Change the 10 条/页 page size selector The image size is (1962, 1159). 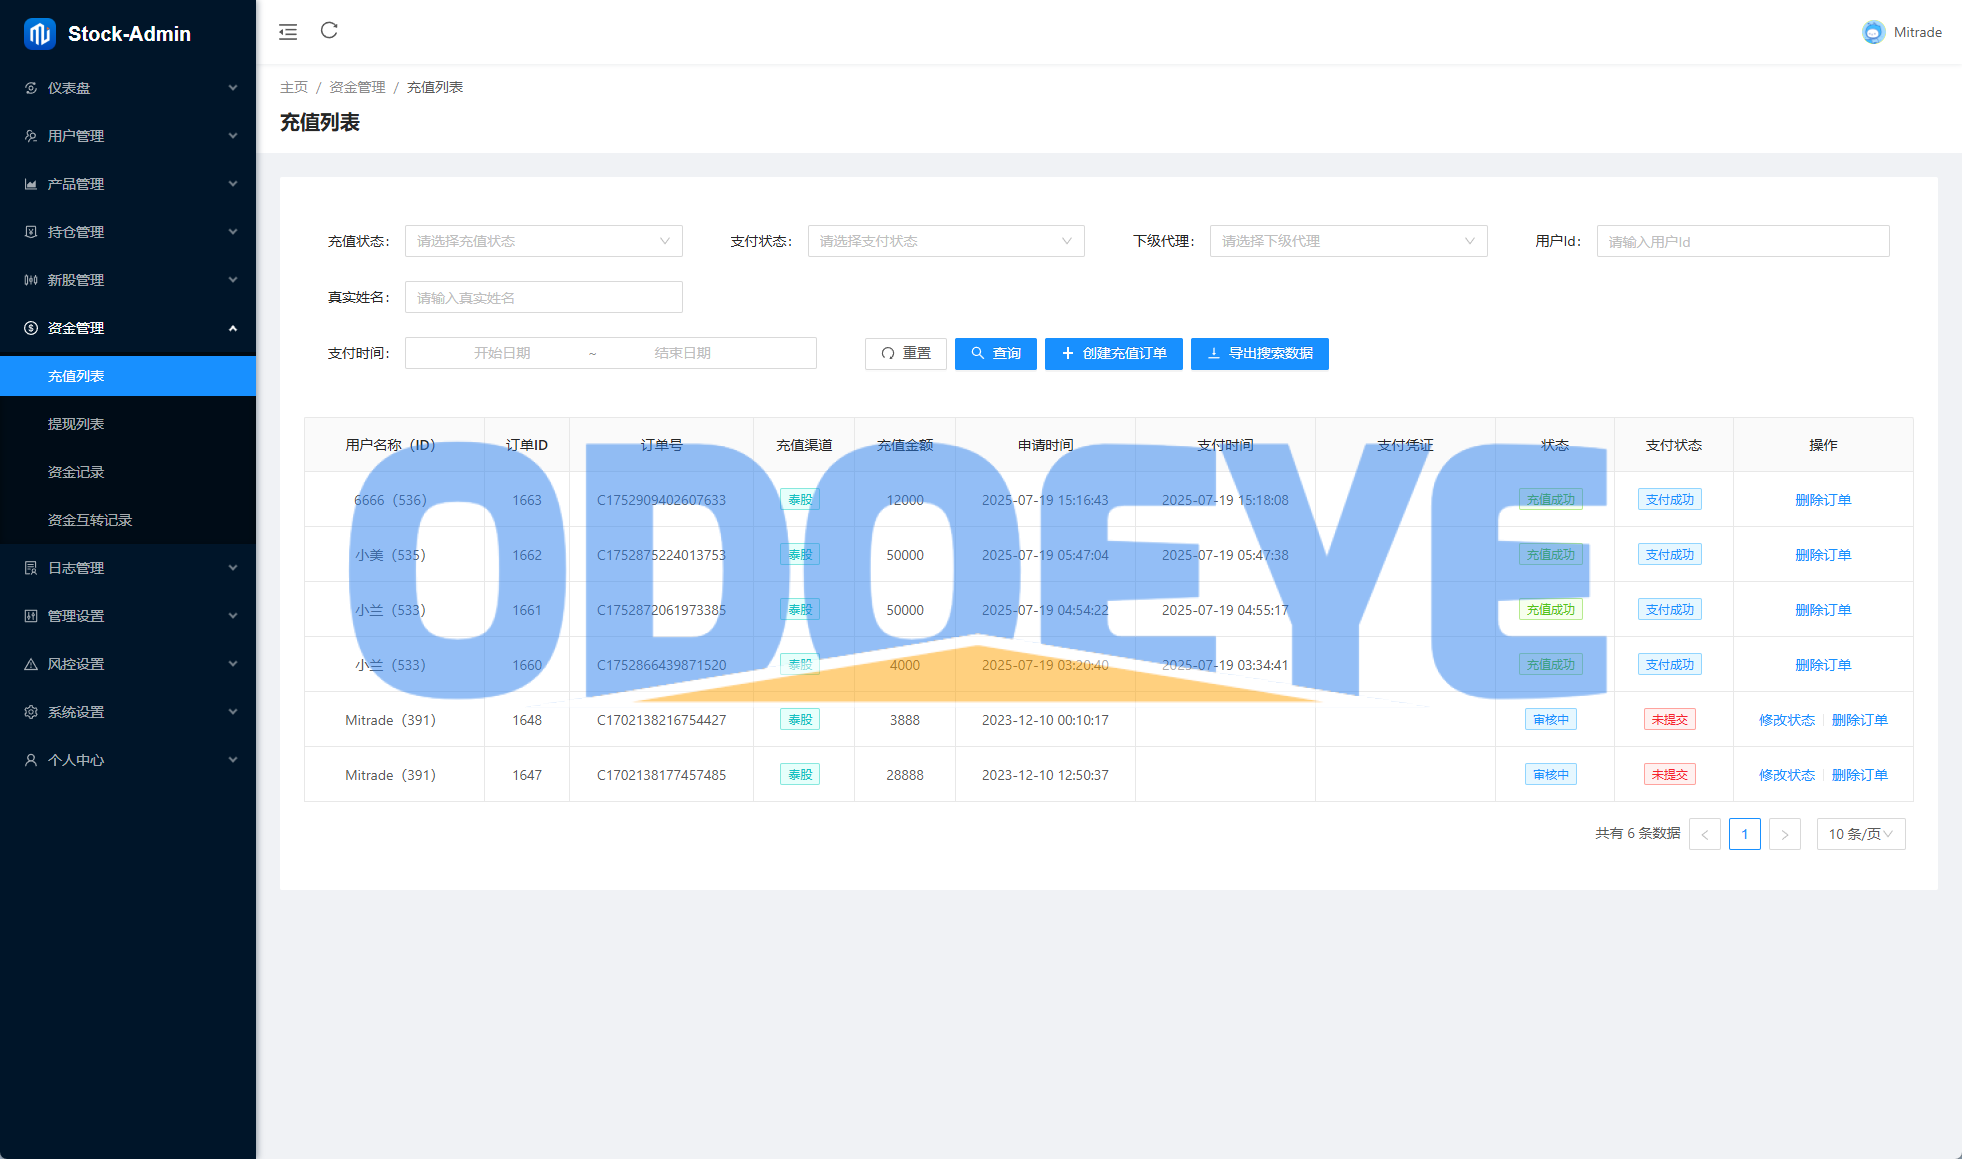[1860, 834]
